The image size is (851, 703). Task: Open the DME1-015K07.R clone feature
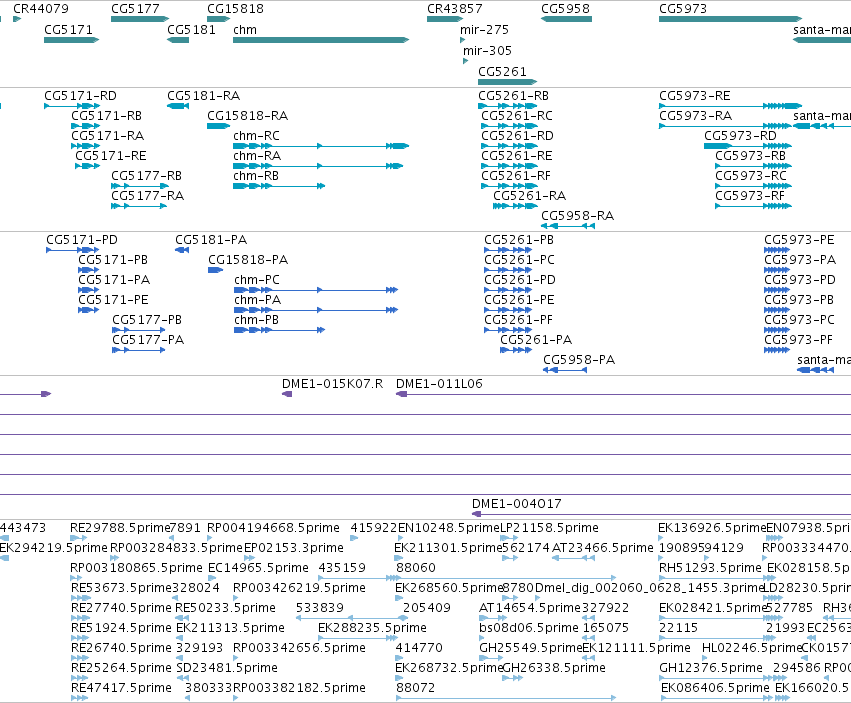tap(287, 394)
